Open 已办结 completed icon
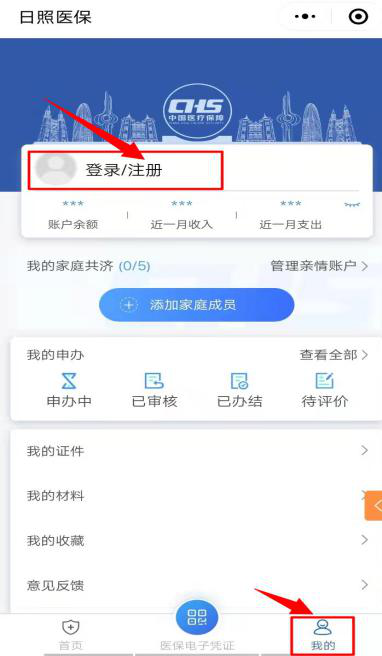The image size is (382, 656). pos(240,381)
